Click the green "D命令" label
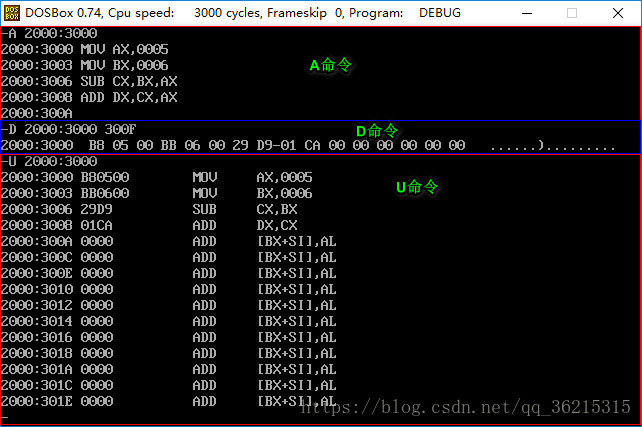The width and height of the screenshot is (642, 427). (377, 130)
